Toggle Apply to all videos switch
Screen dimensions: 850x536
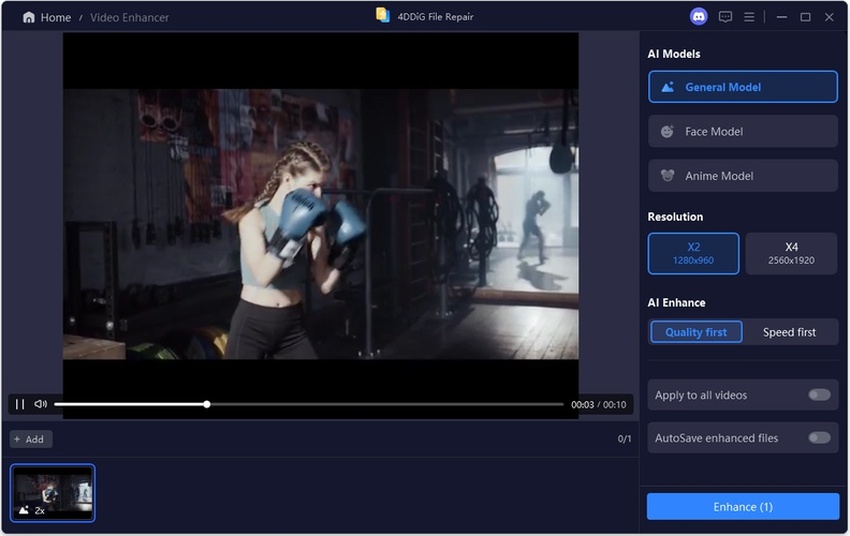pyautogui.click(x=819, y=395)
